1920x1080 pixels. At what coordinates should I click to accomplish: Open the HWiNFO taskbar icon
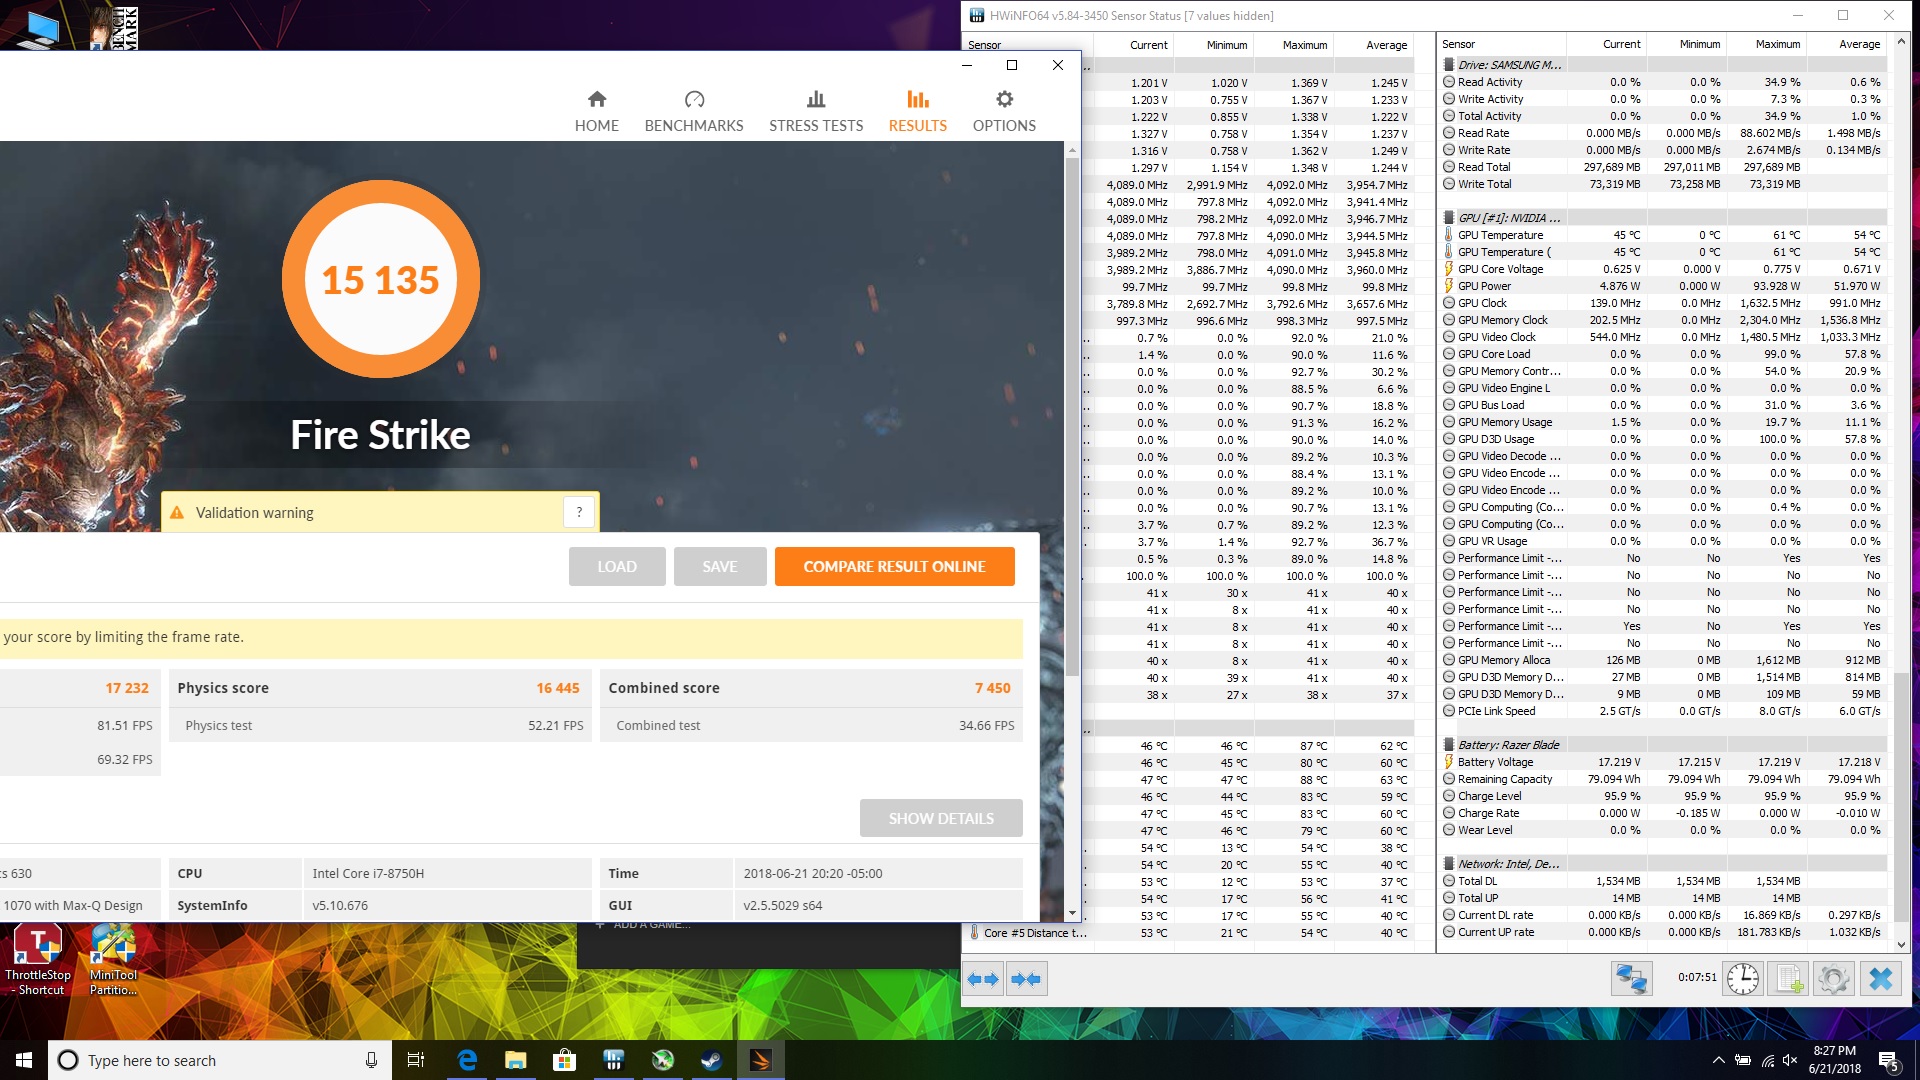click(x=614, y=1060)
